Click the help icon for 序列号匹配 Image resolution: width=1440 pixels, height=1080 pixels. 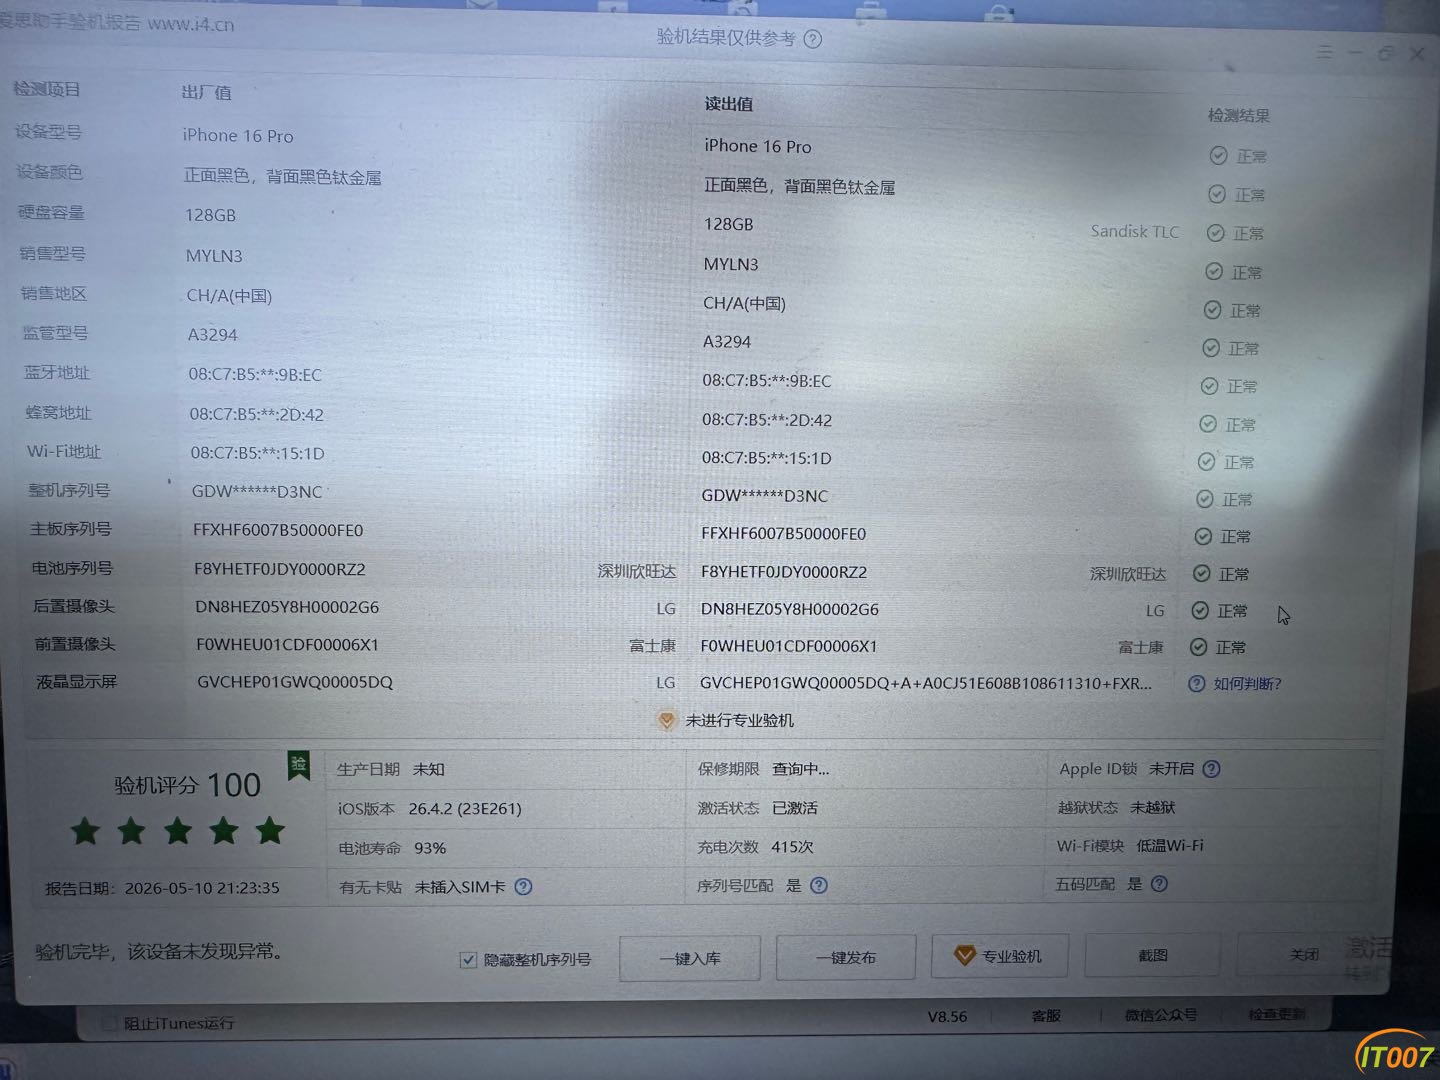click(x=819, y=885)
